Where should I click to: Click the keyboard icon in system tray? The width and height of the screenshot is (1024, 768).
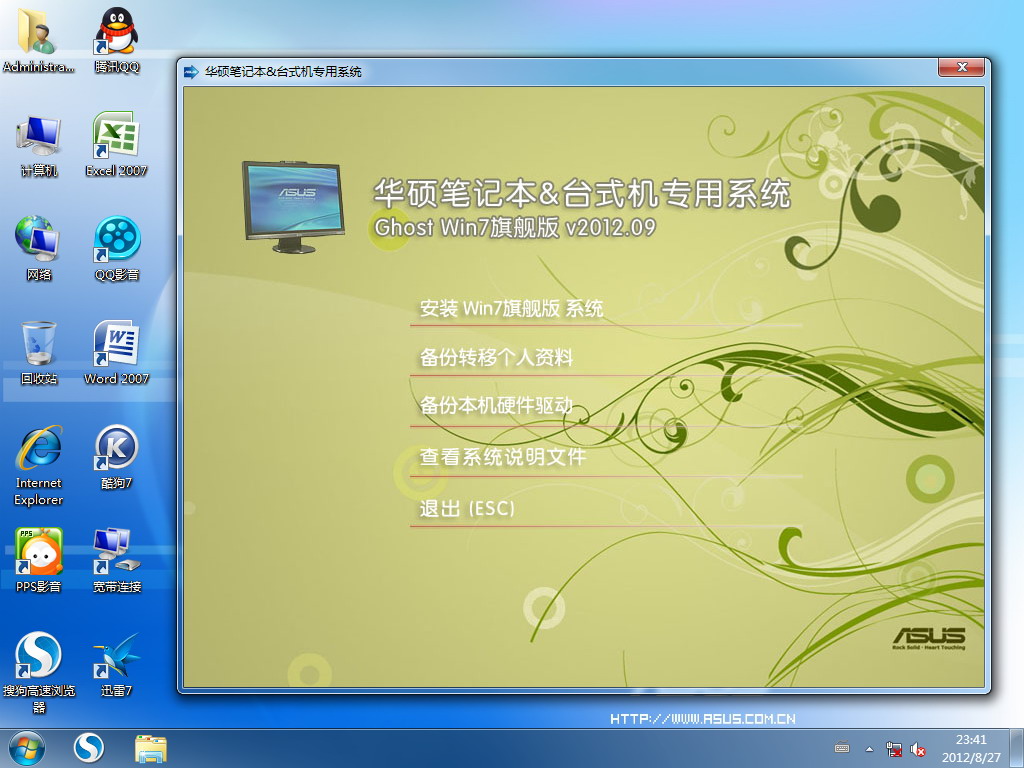click(842, 748)
